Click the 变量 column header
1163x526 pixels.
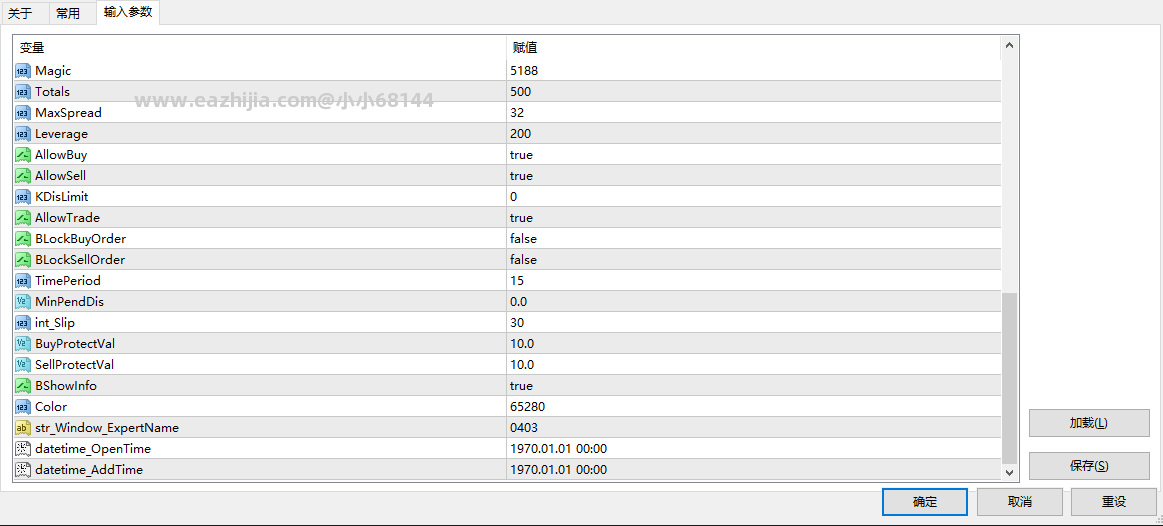tap(260, 48)
